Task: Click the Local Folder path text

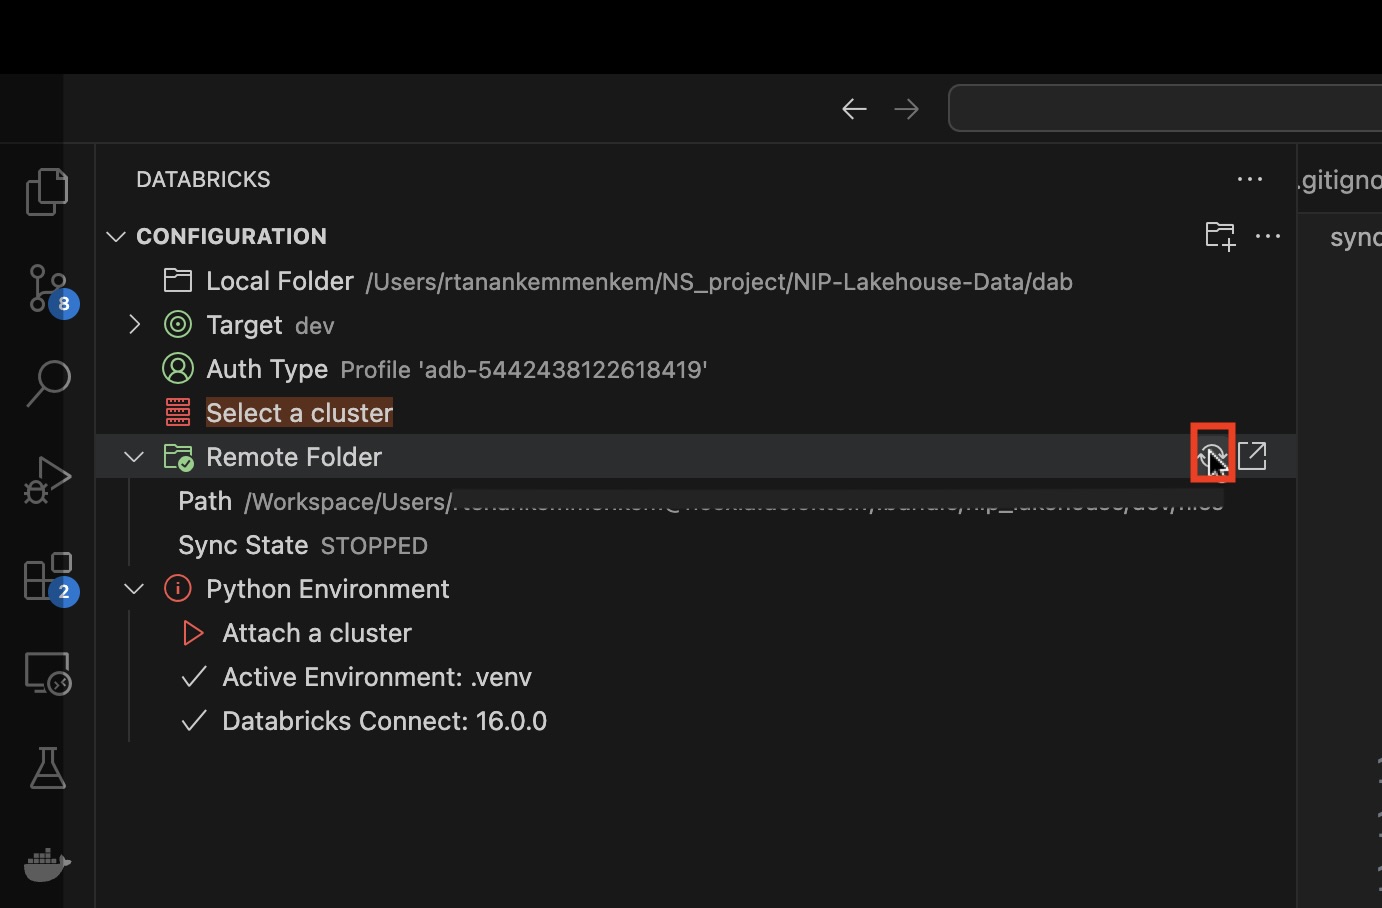Action: point(719,282)
